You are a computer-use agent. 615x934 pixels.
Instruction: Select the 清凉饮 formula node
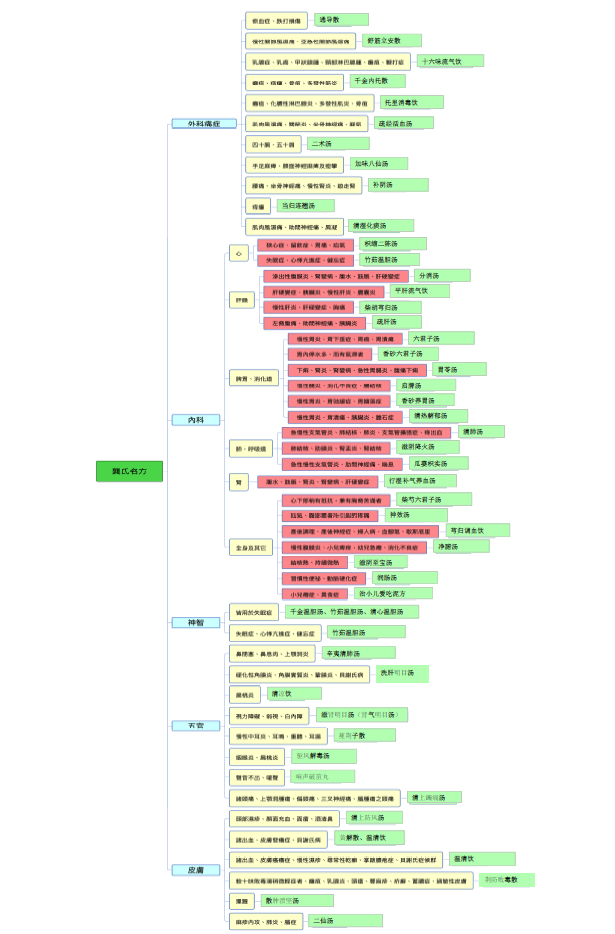click(x=294, y=693)
